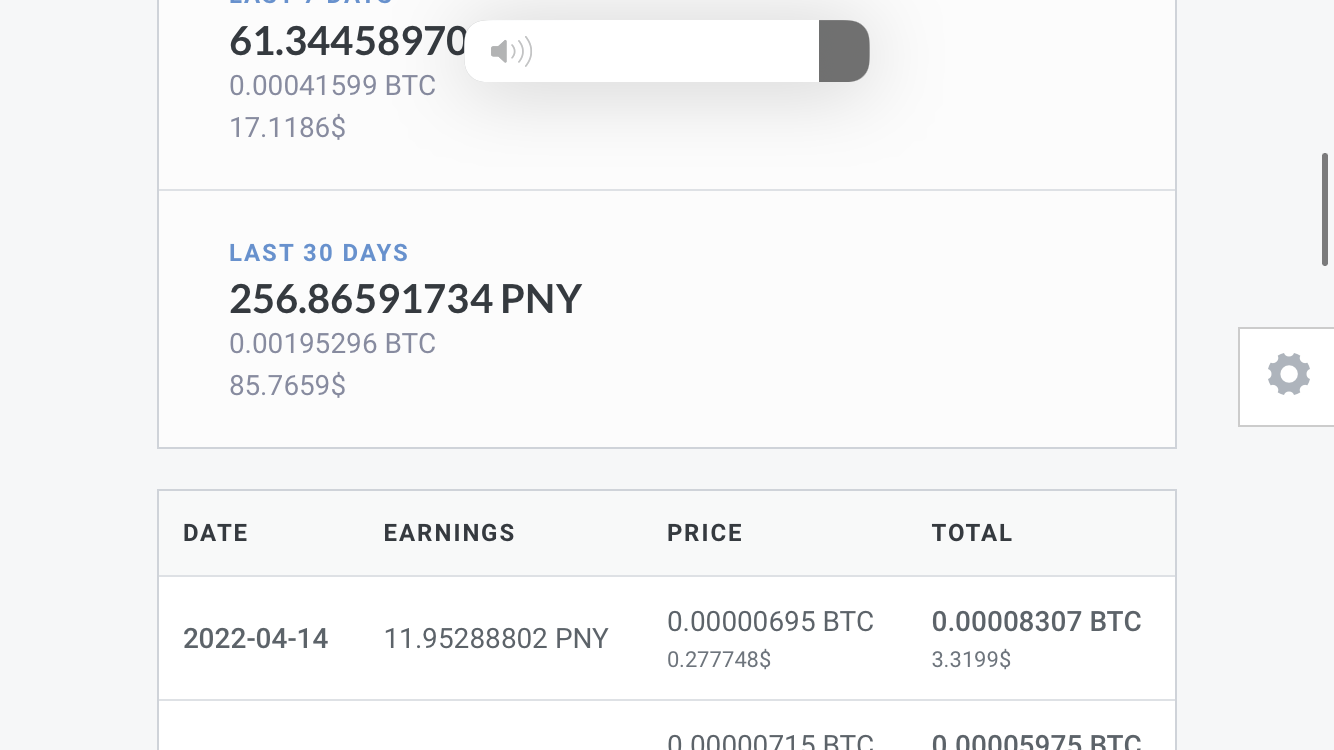Sort by the DATE column header
This screenshot has height=750, width=1334.
pyautogui.click(x=215, y=533)
